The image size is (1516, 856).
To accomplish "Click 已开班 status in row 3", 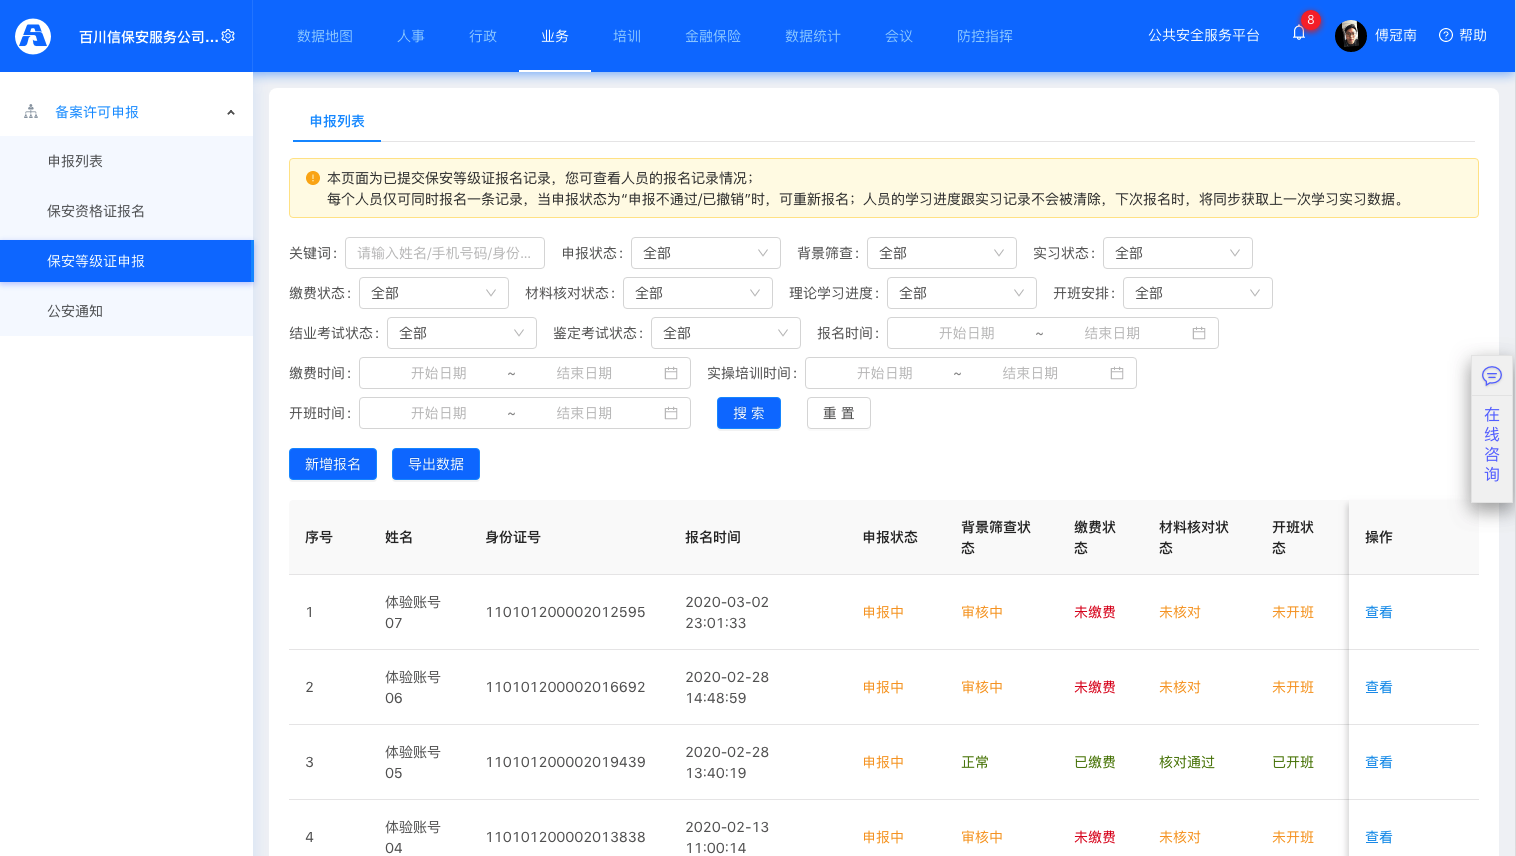I will pyautogui.click(x=1293, y=762).
